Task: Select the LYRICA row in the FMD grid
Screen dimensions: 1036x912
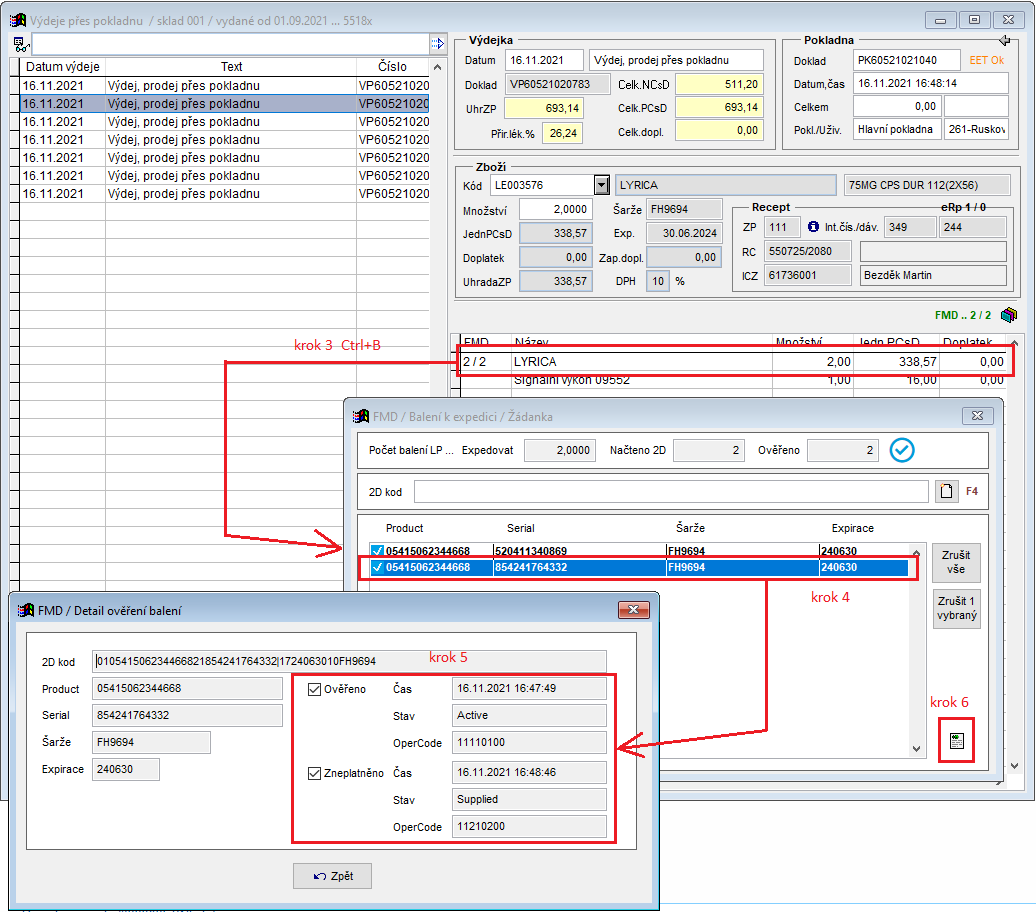Action: [x=733, y=361]
